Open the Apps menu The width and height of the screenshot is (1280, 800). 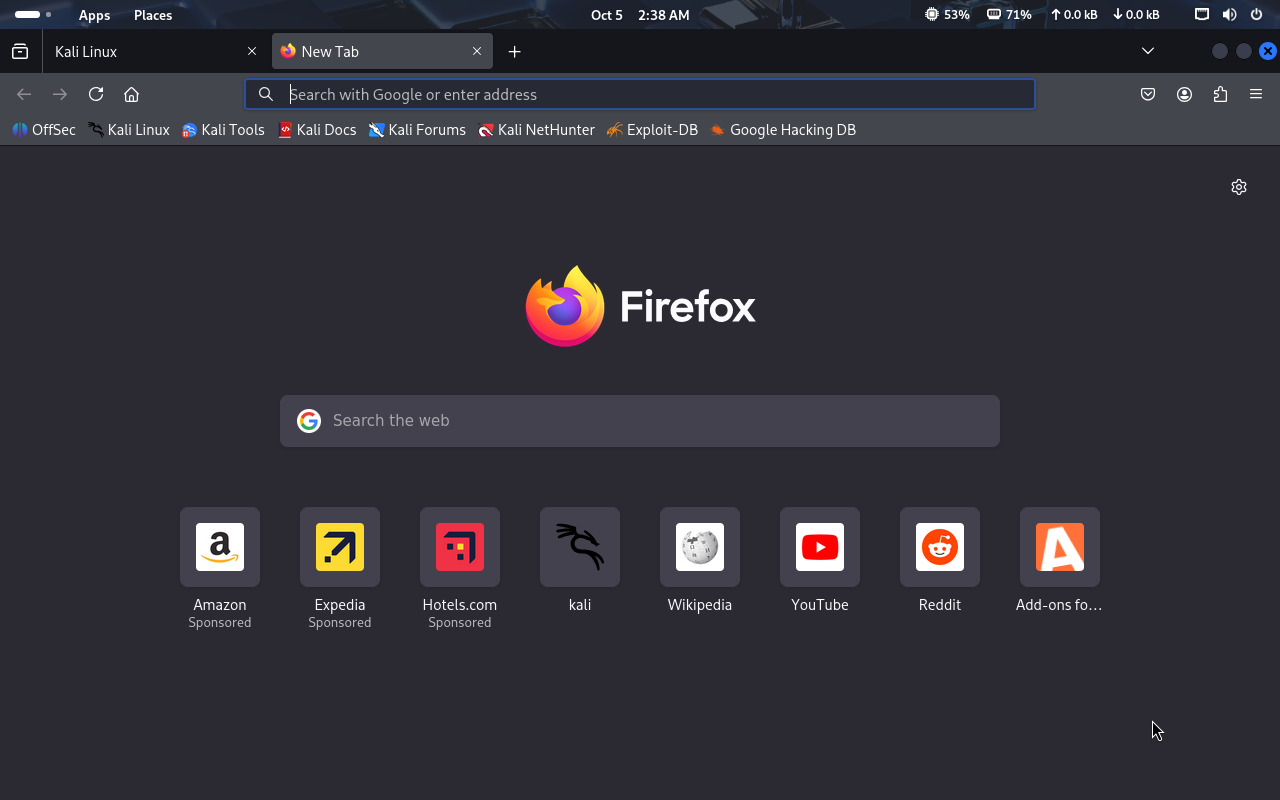(95, 15)
